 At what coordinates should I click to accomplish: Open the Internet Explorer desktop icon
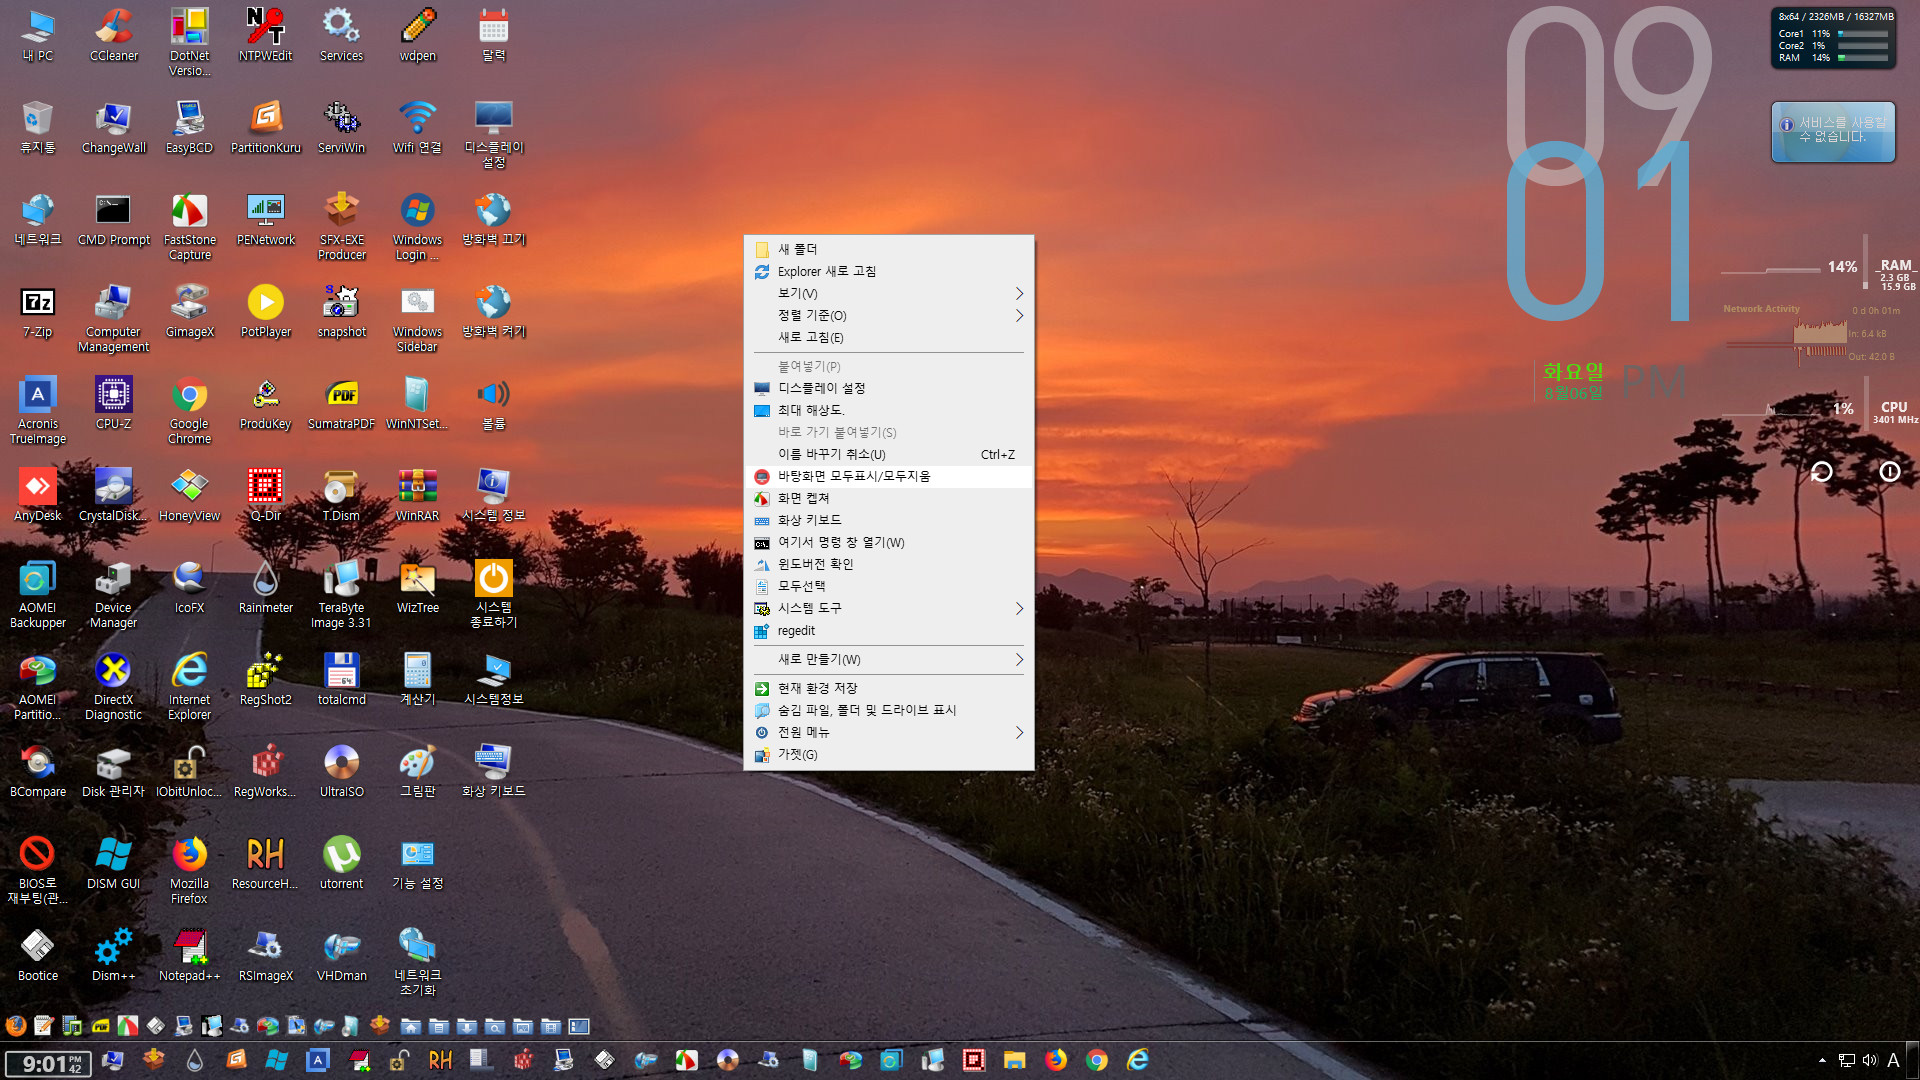[189, 686]
